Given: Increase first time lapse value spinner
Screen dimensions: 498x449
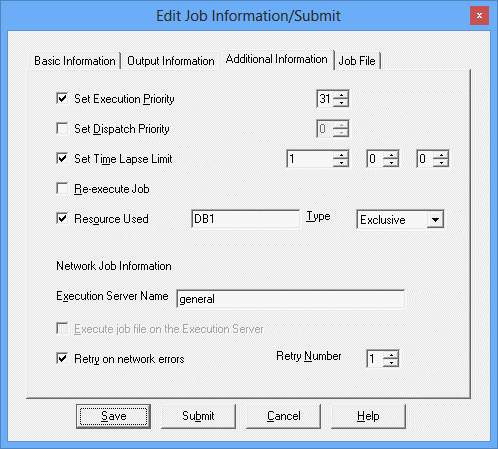Looking at the screenshot, I should click(341, 155).
